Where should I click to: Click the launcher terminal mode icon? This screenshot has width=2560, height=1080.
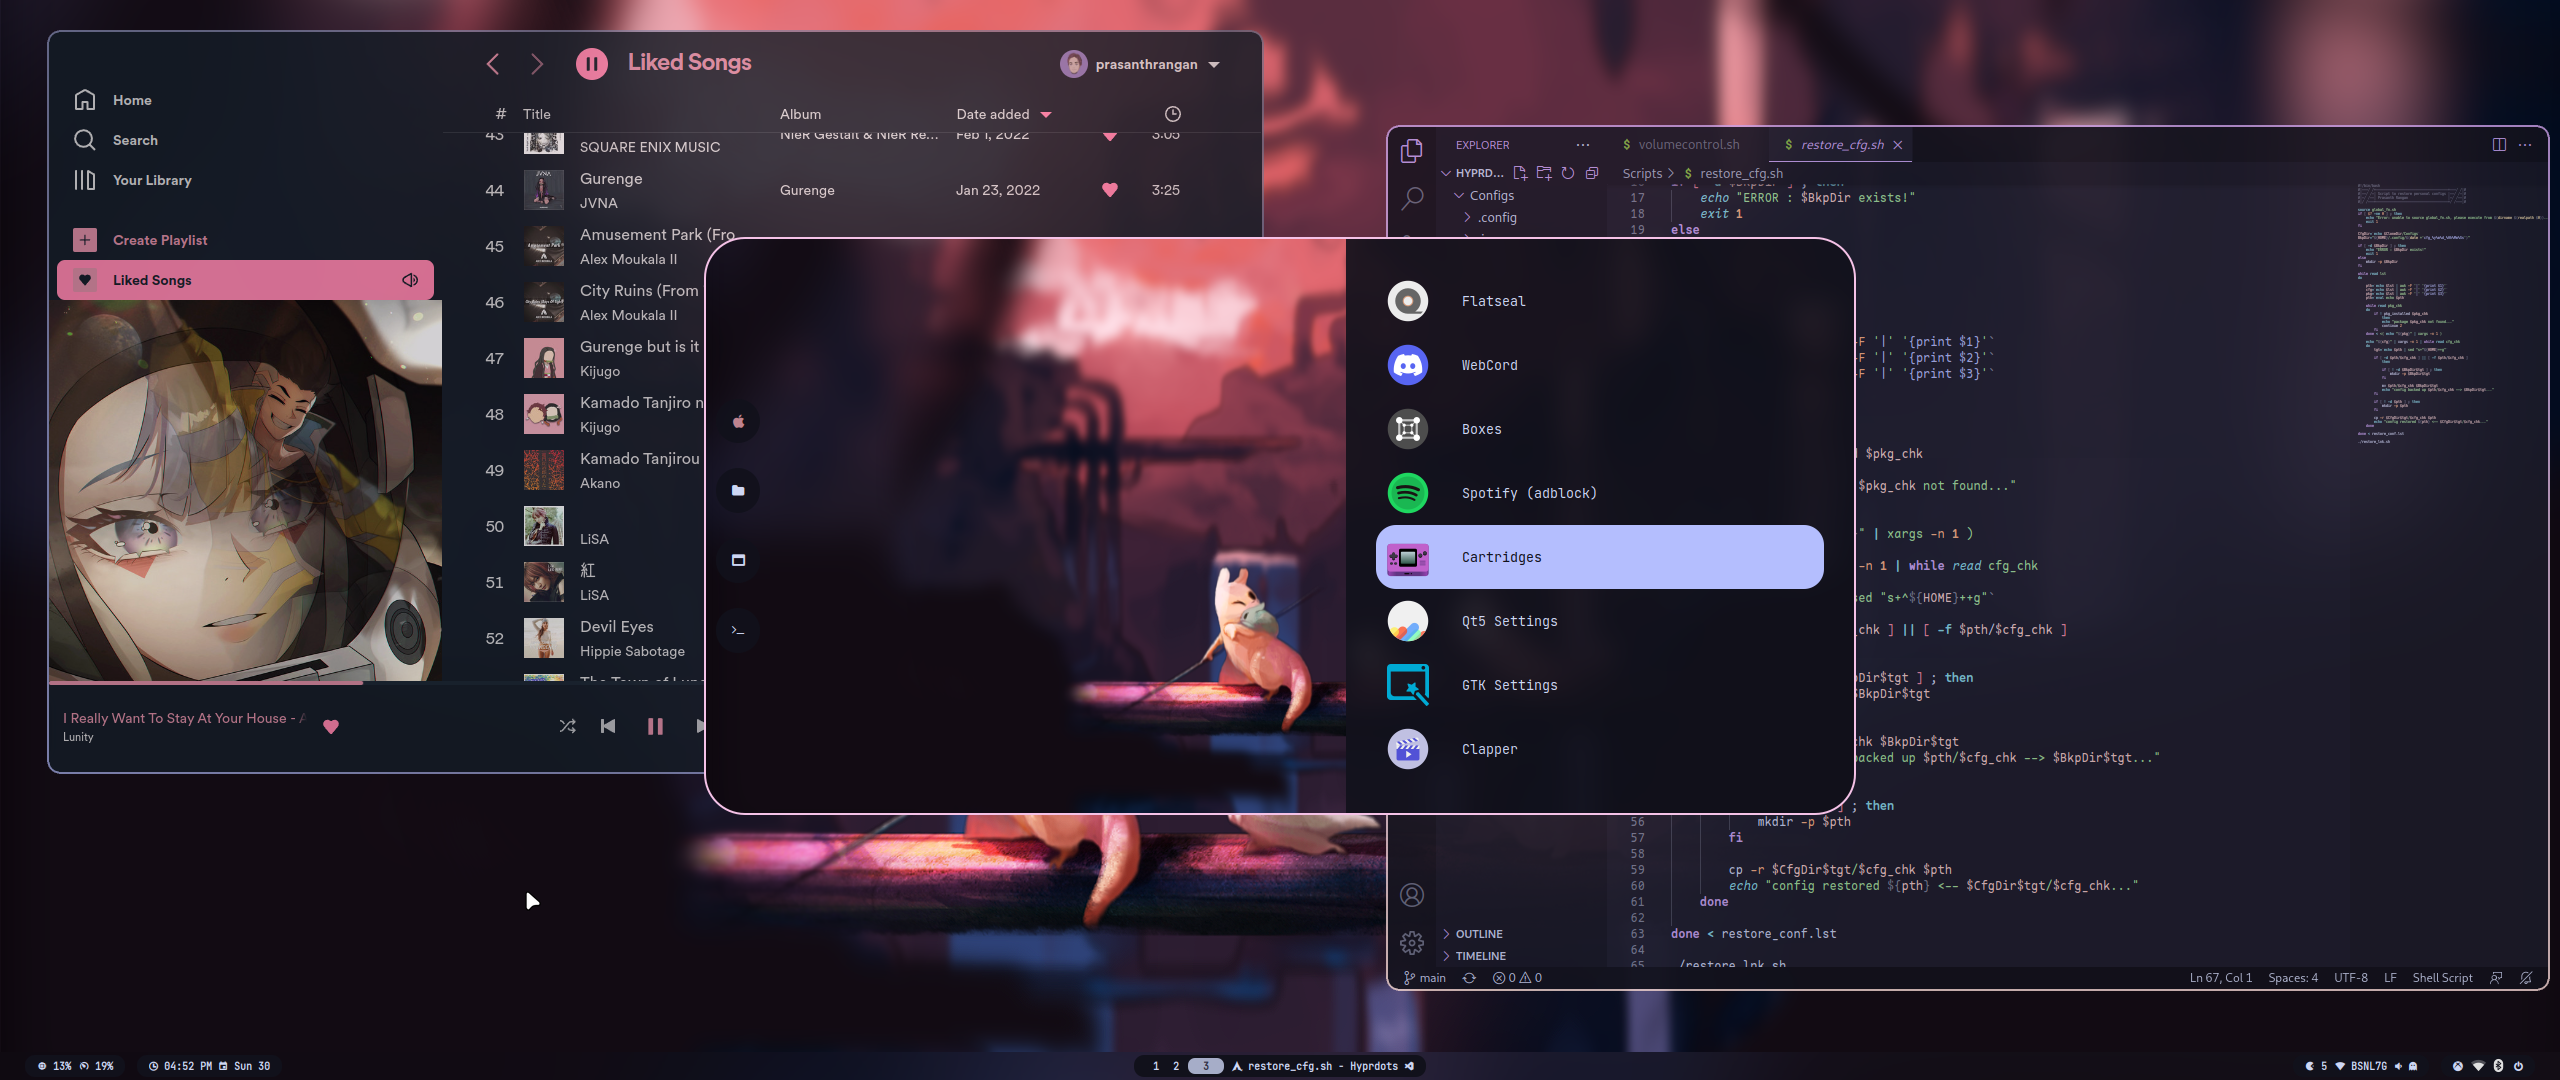[x=738, y=630]
